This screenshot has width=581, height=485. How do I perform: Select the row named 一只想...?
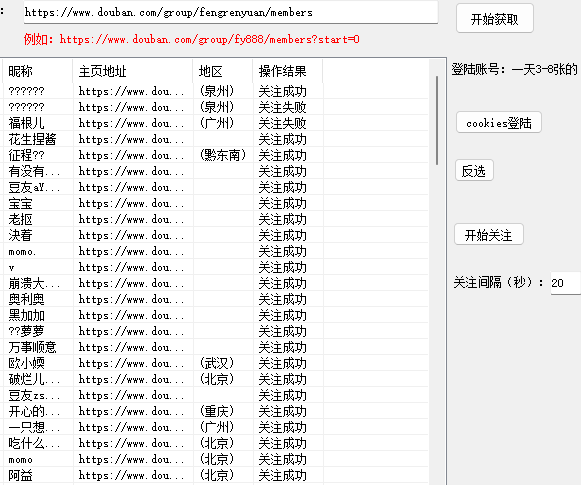215,427
